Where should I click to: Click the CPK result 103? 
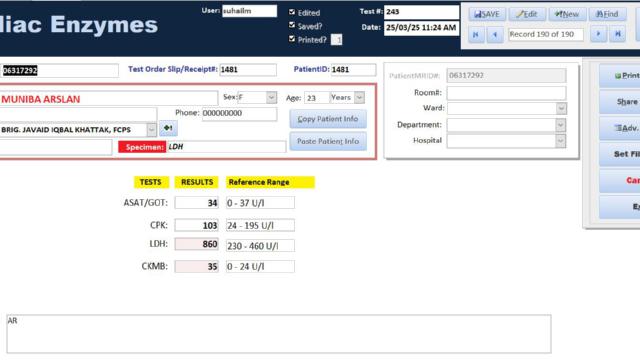coord(197,225)
